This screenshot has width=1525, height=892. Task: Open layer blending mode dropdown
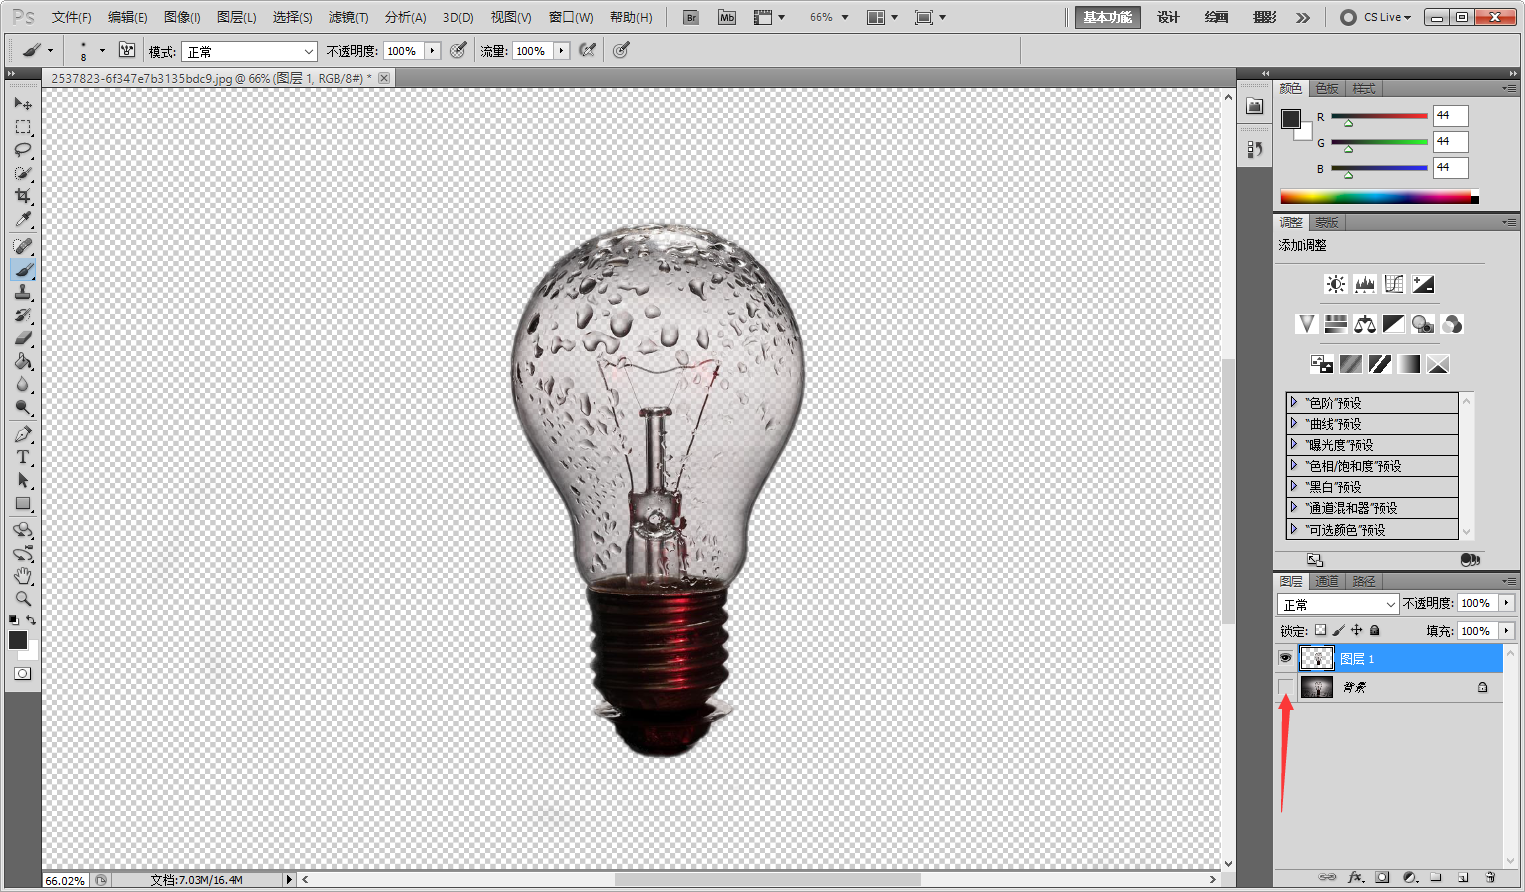1337,605
